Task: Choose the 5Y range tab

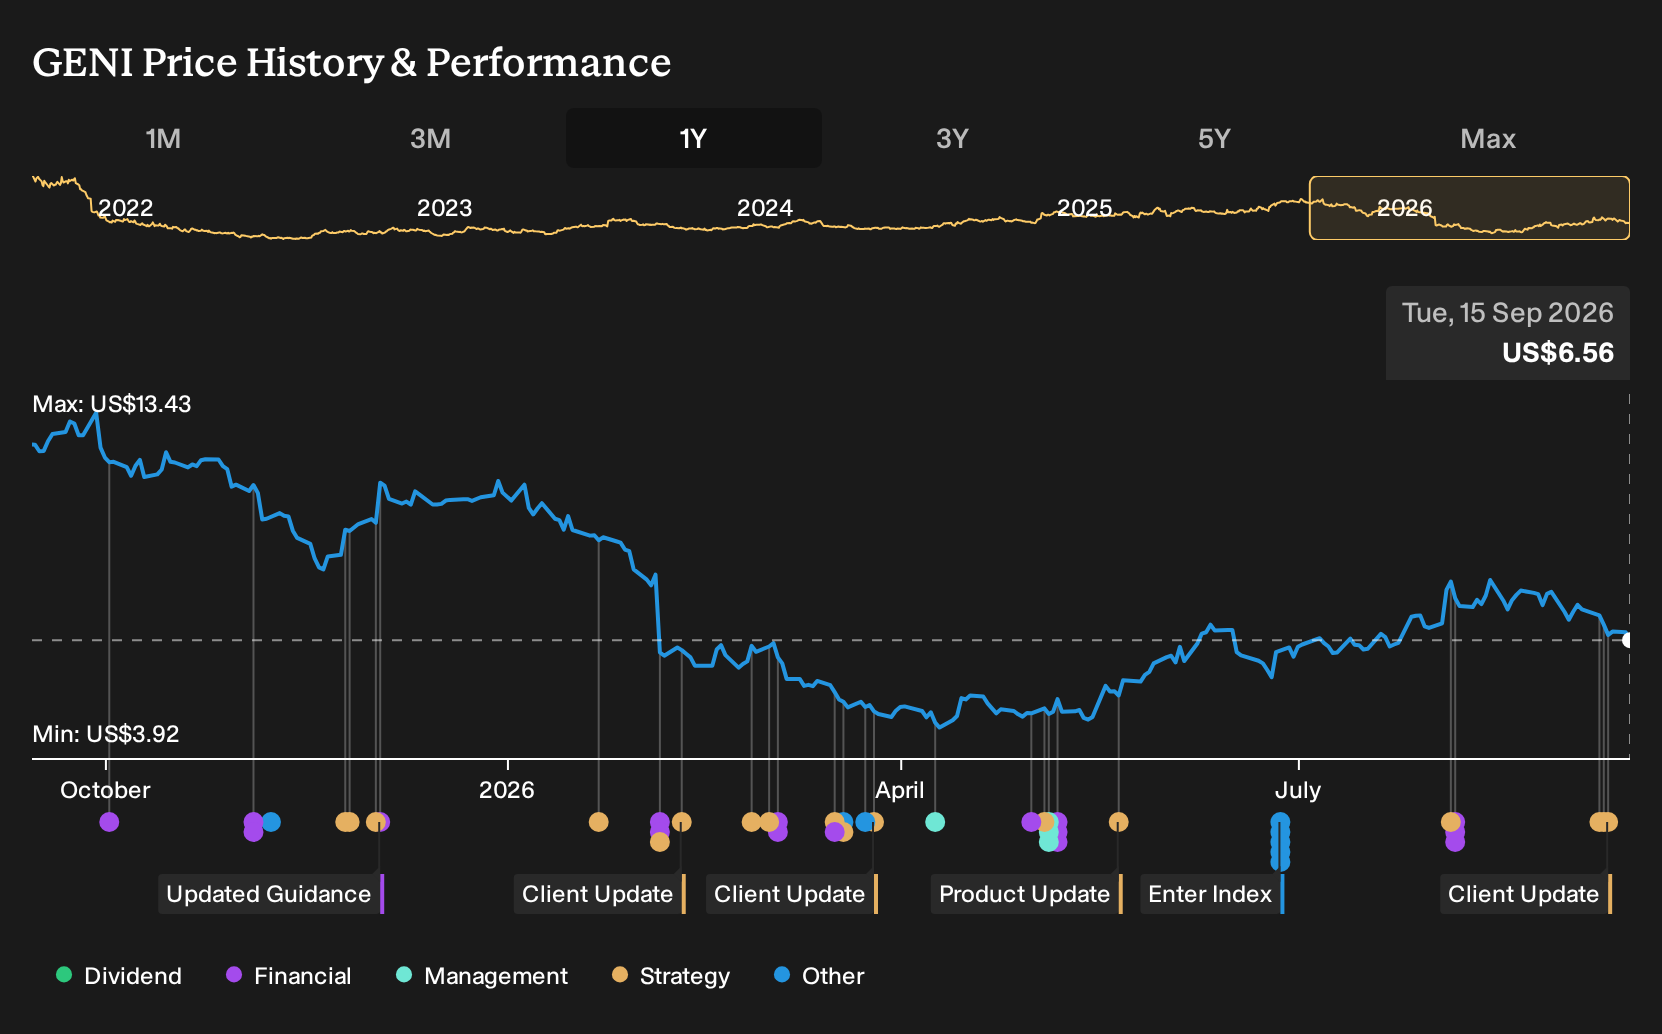Action: pyautogui.click(x=1214, y=138)
